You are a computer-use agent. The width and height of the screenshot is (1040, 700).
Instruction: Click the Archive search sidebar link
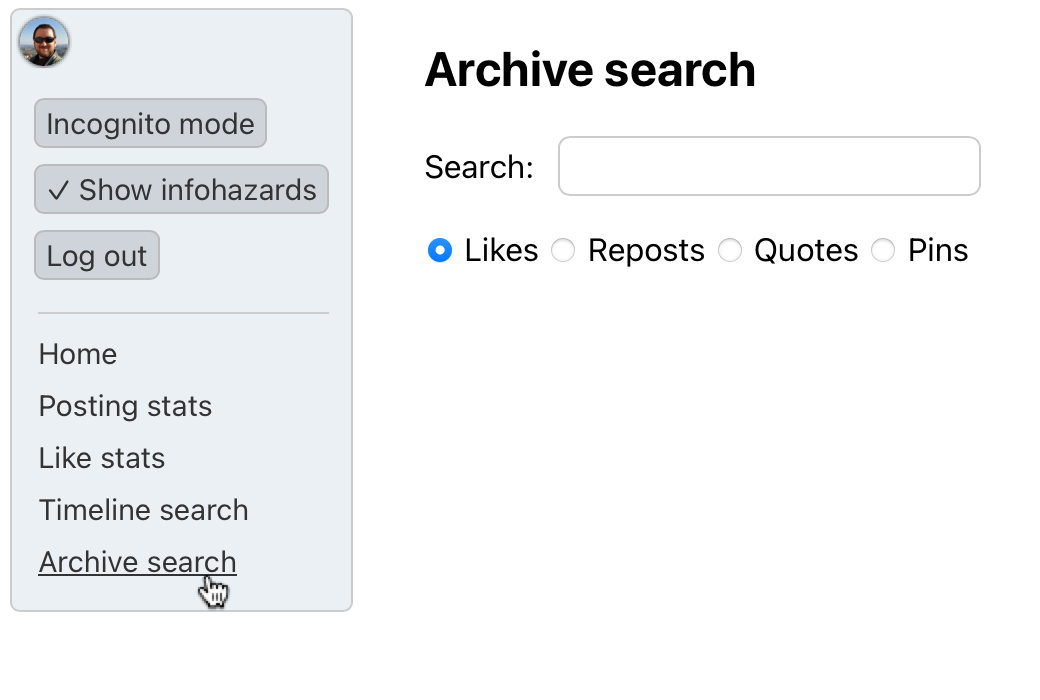point(137,562)
